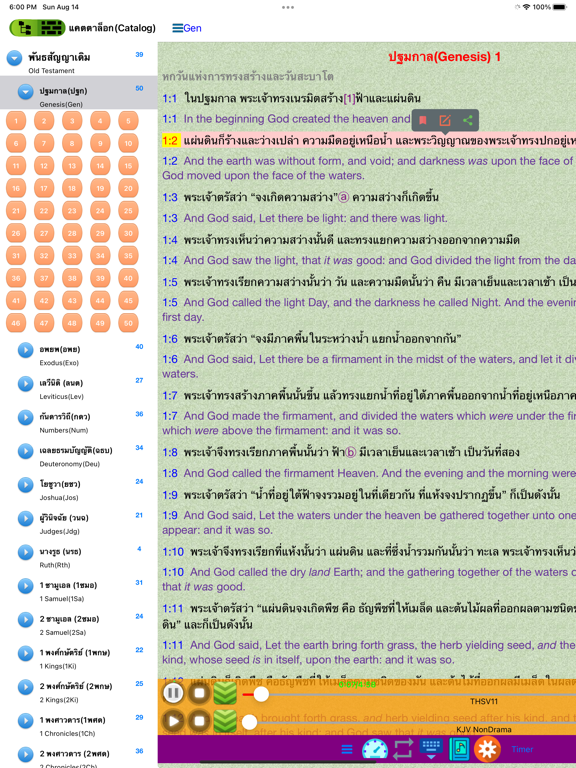Tap the three dots multitasking control
This screenshot has width=576, height=768.
point(288,7)
